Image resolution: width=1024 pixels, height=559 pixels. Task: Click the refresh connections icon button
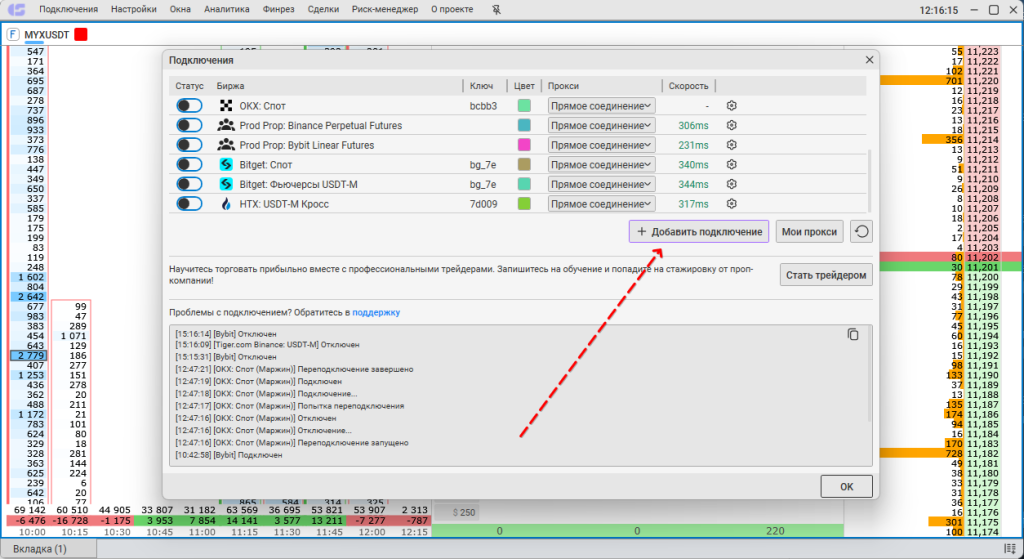click(861, 232)
